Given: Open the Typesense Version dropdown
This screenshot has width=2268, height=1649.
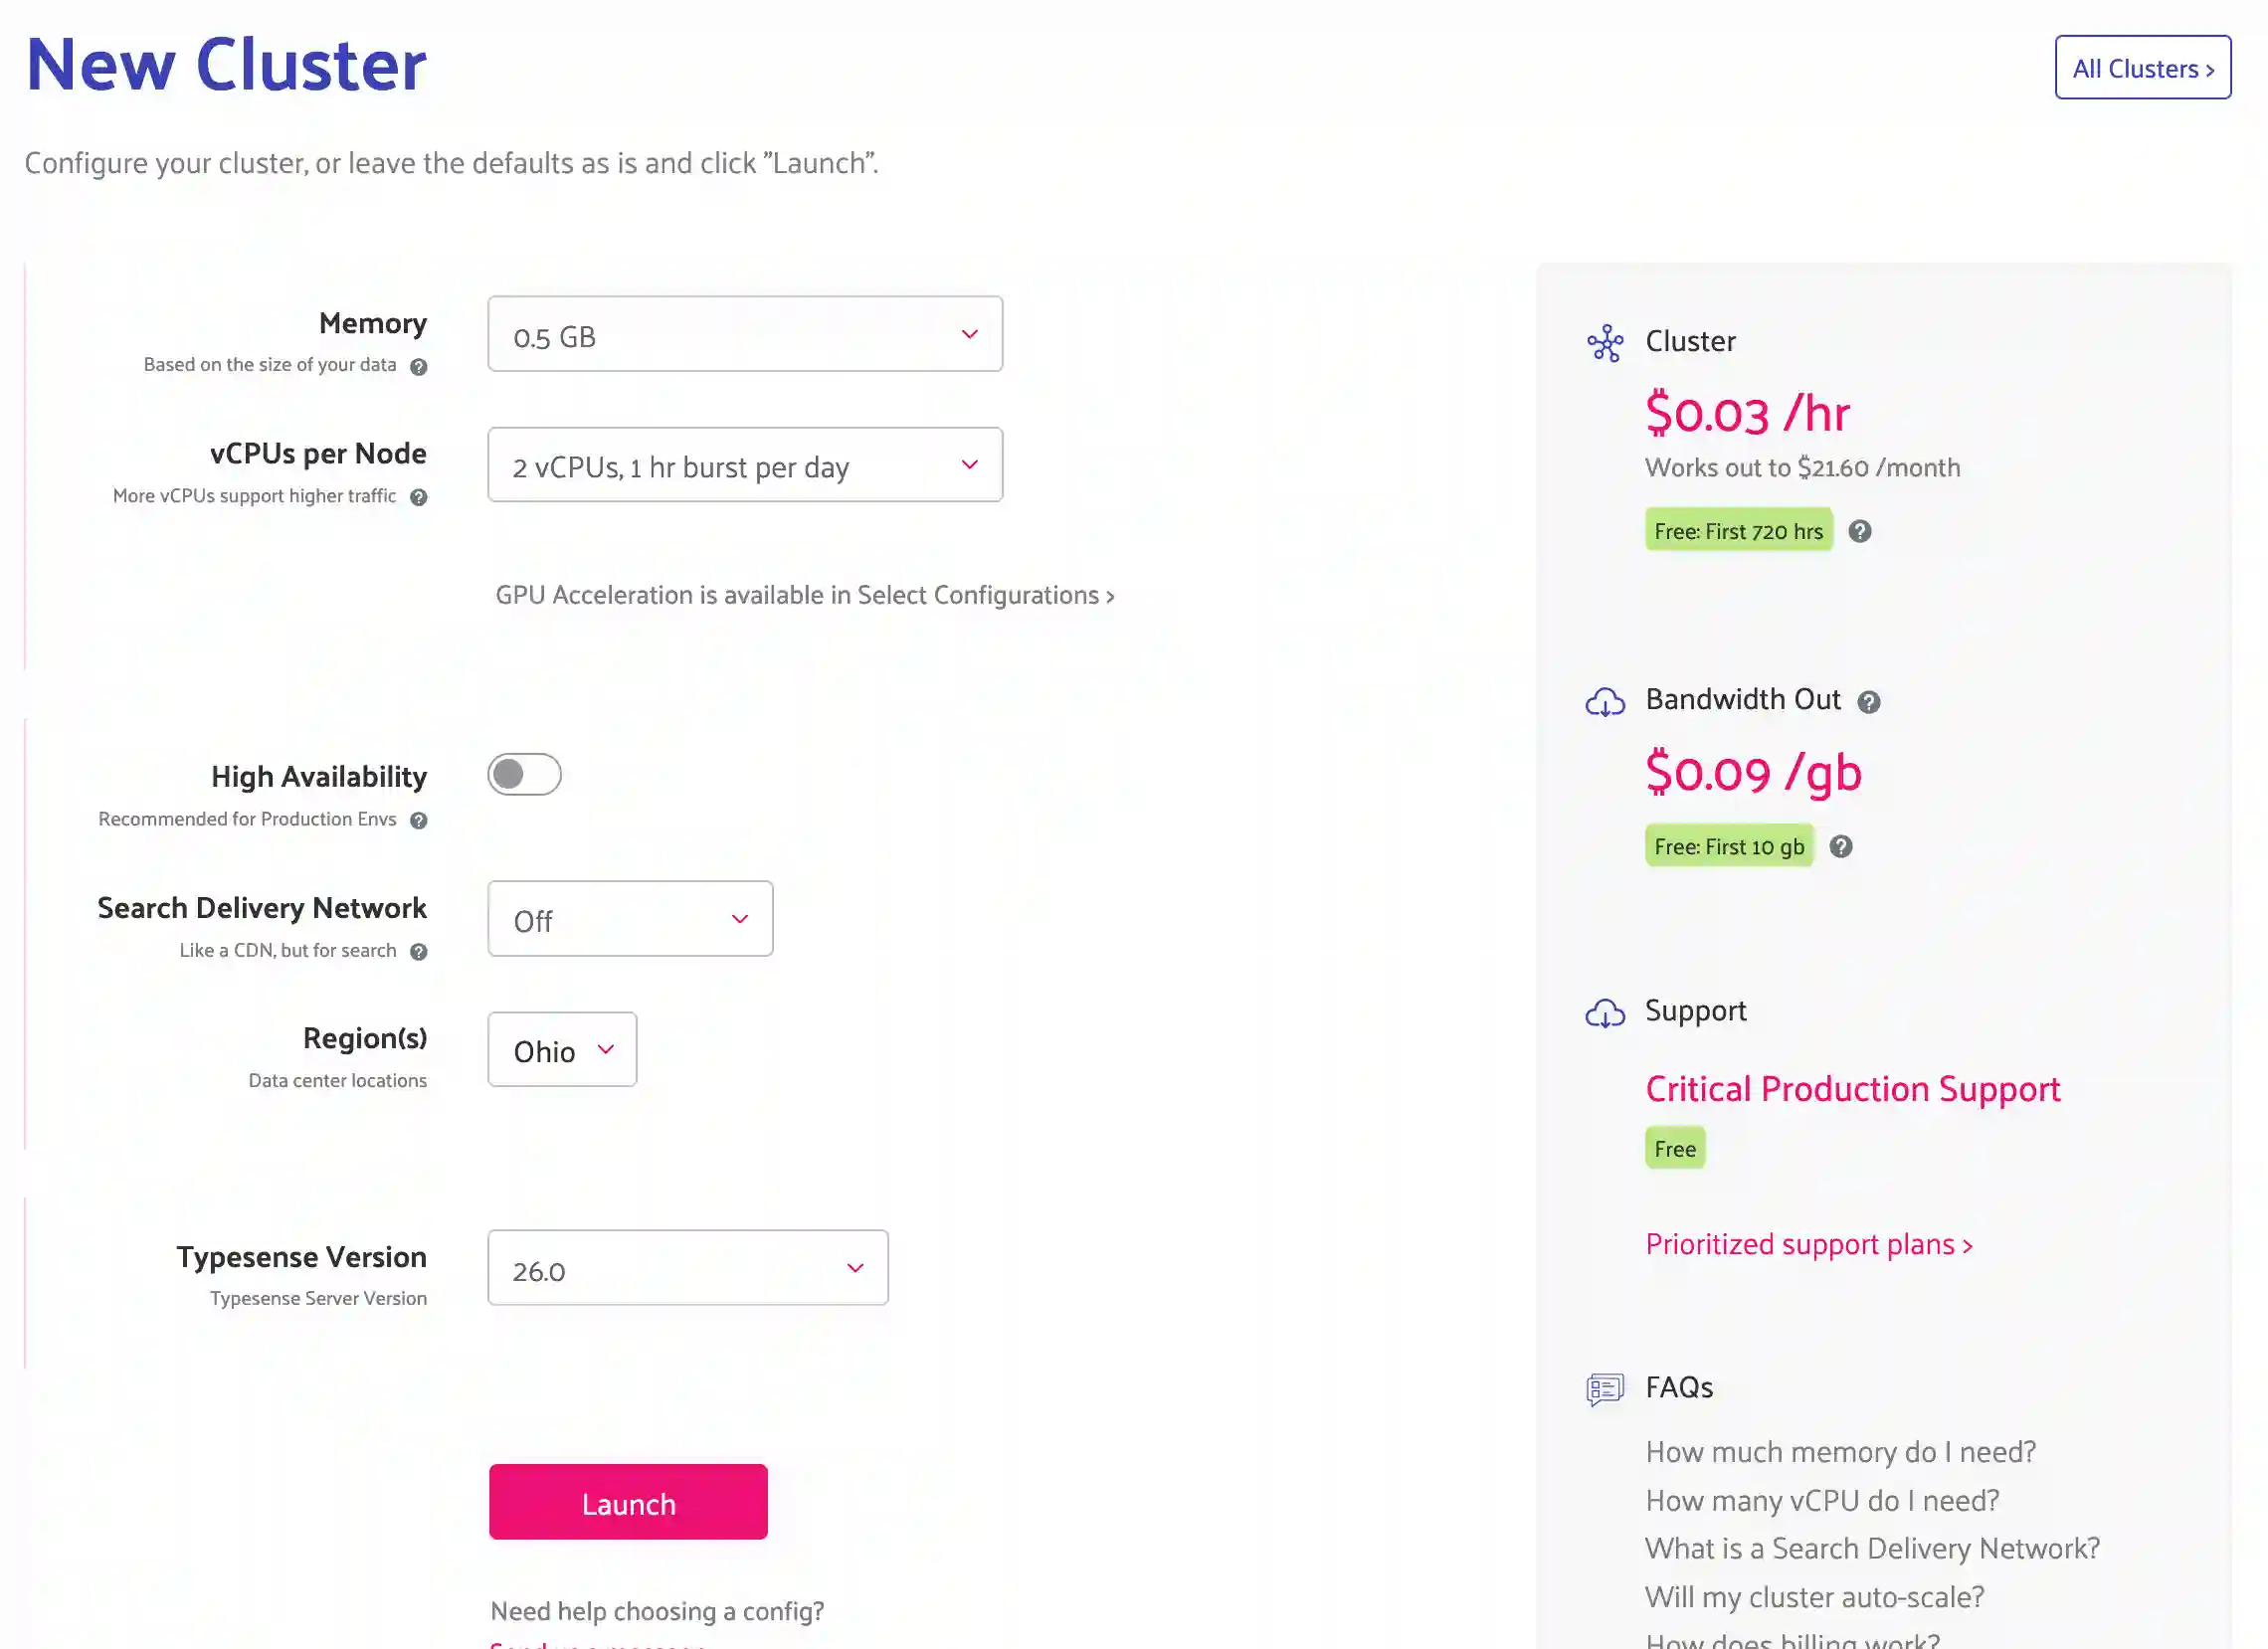Looking at the screenshot, I should 687,1268.
